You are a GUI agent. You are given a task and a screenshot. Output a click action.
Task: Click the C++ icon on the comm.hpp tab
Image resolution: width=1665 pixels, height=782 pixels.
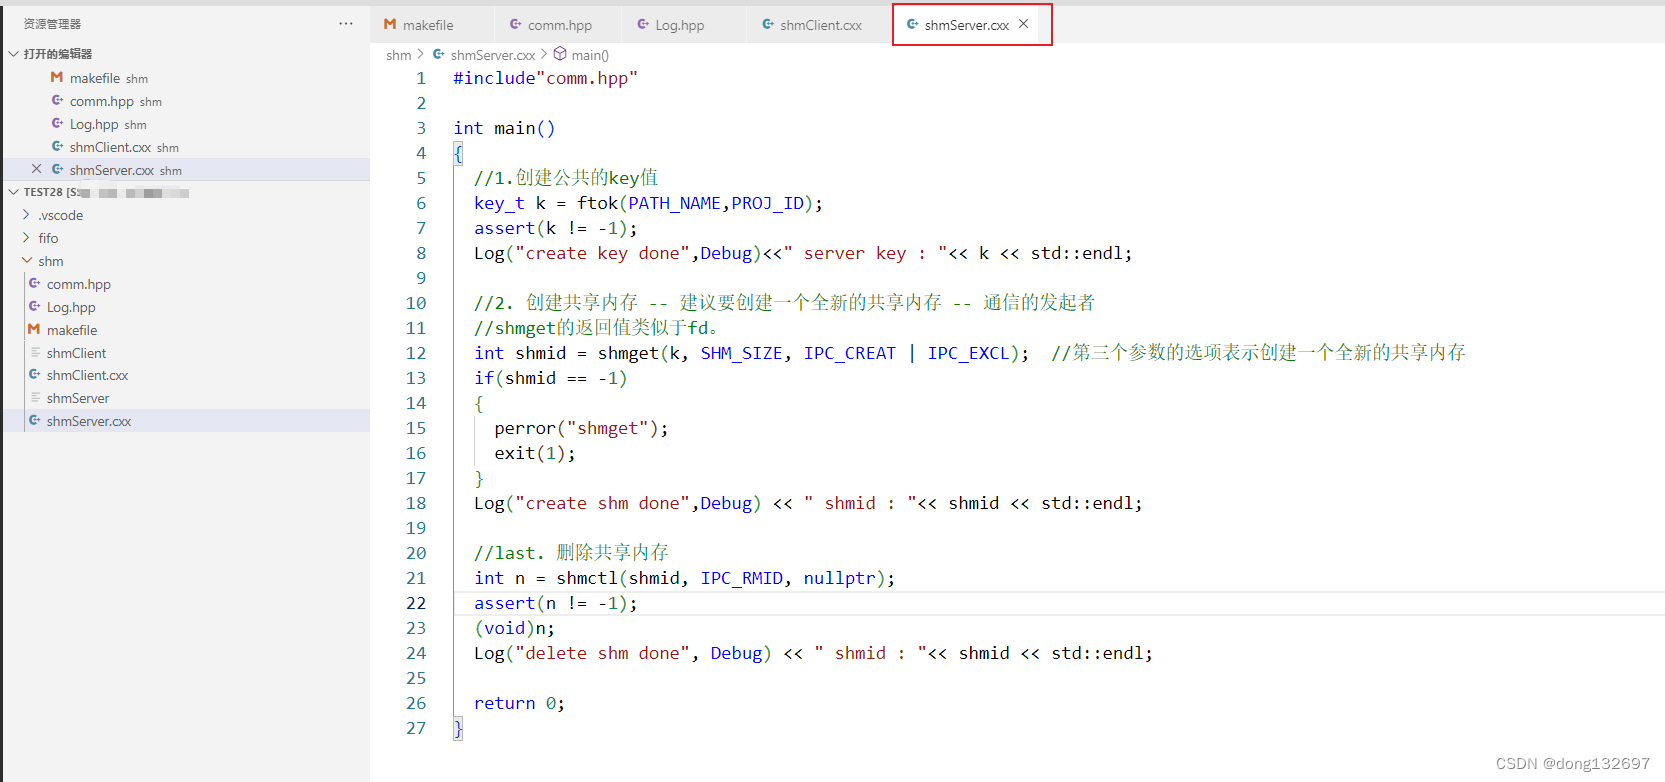[x=516, y=24]
